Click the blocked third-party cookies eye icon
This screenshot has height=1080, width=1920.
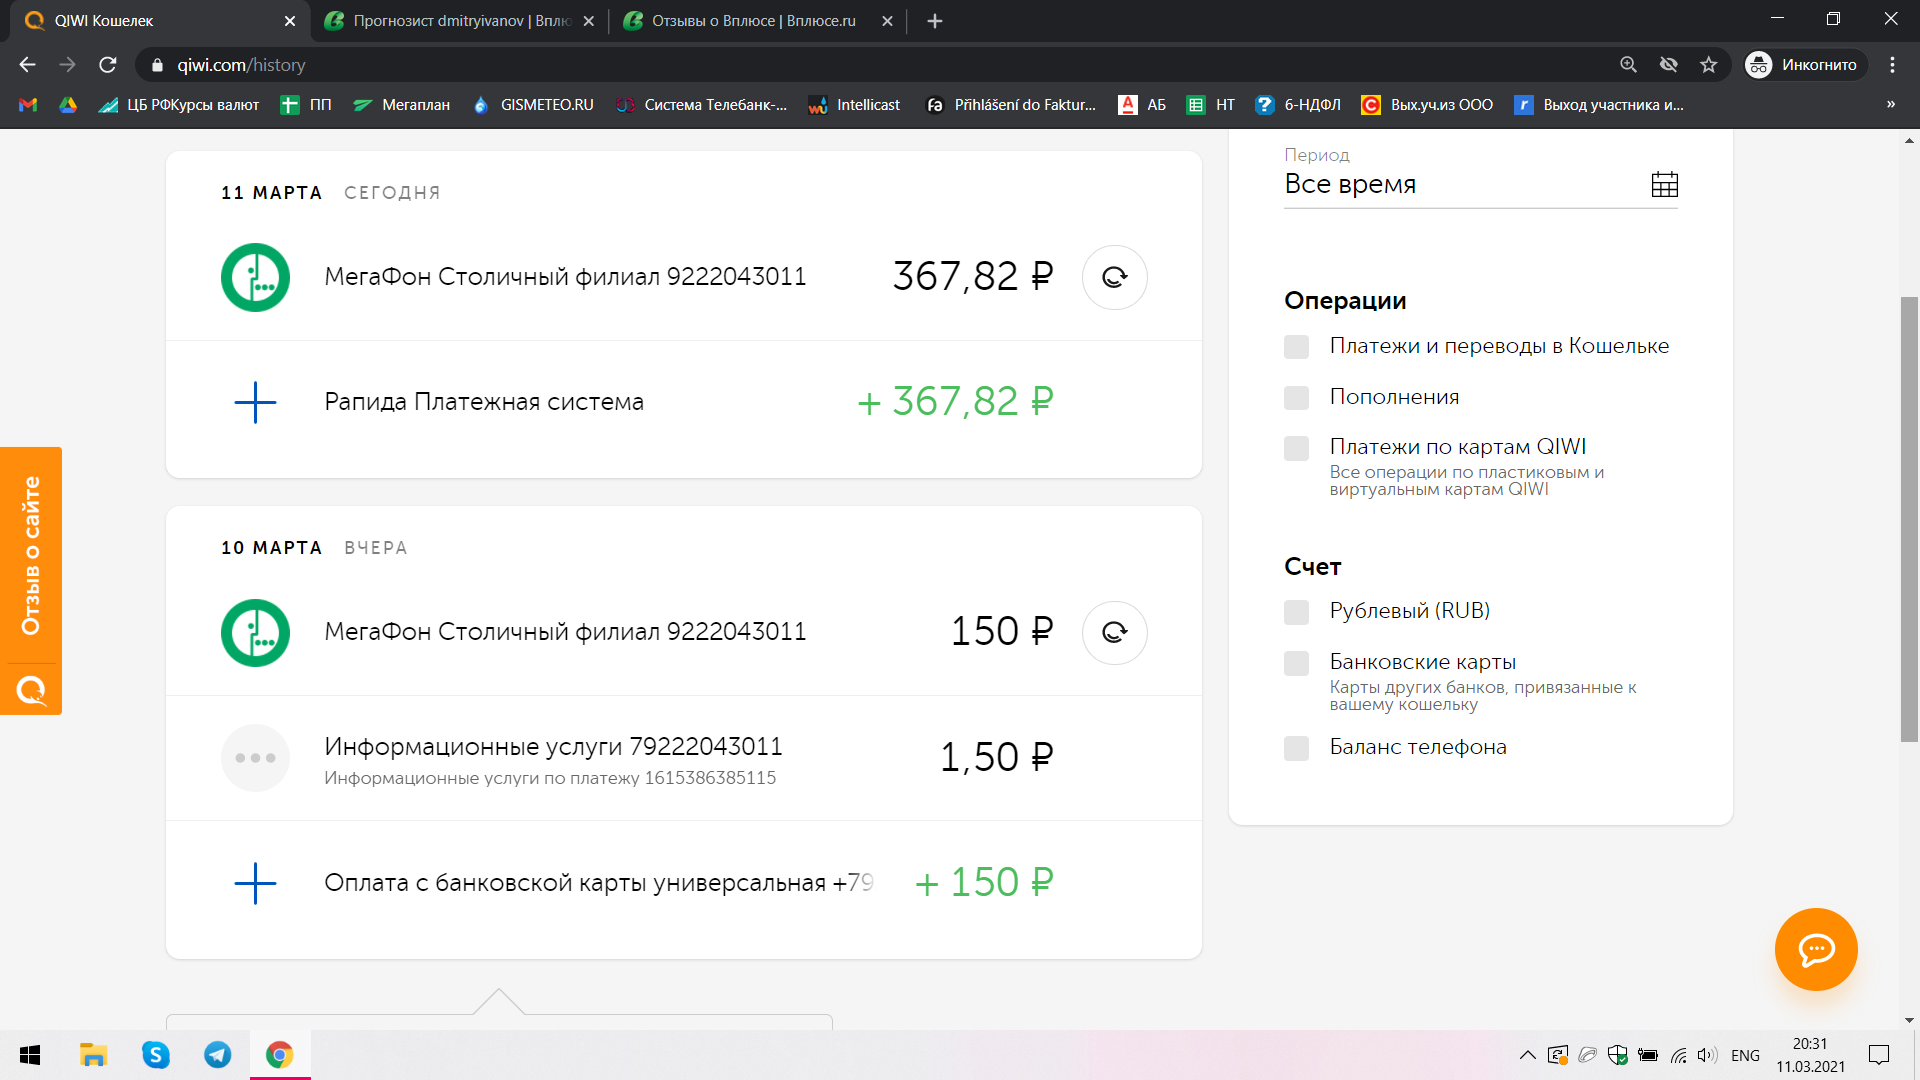click(1668, 65)
